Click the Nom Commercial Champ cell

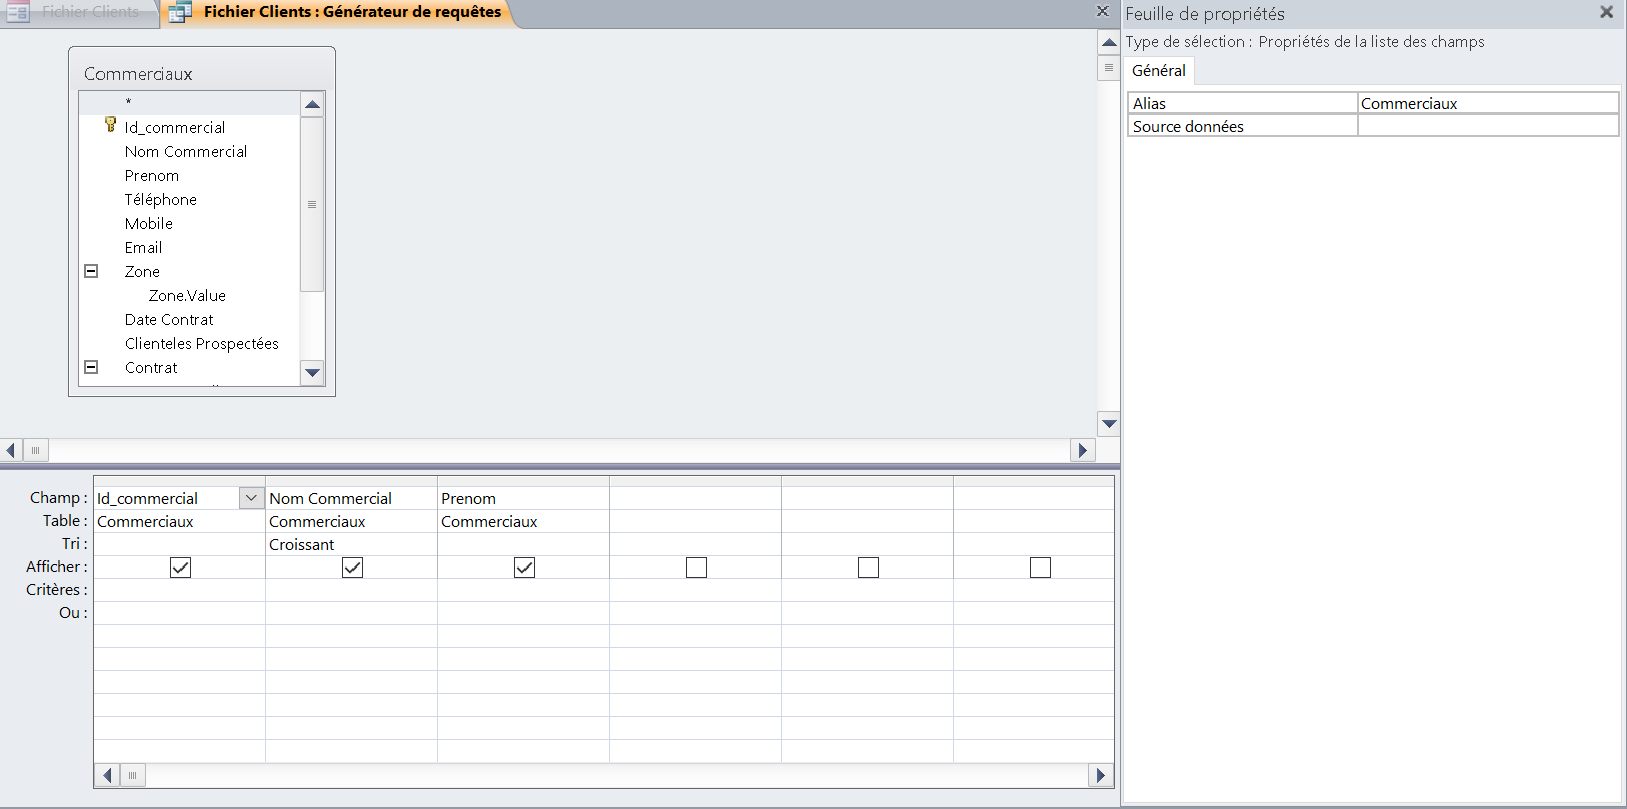click(351, 498)
